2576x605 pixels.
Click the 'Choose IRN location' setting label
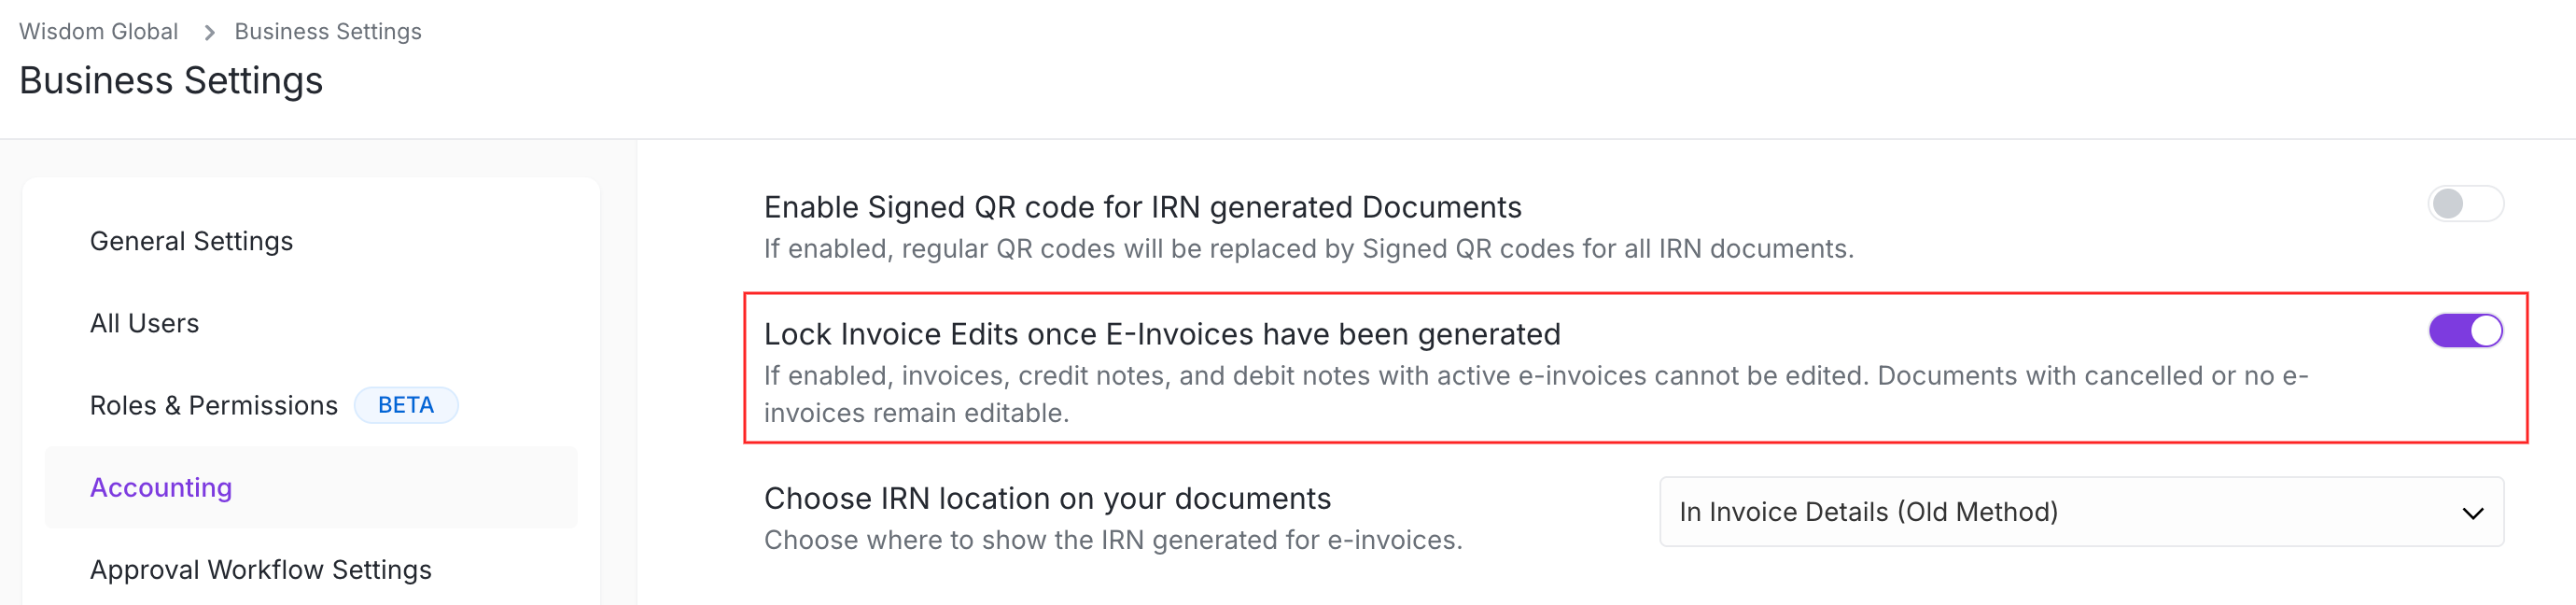point(1047,498)
